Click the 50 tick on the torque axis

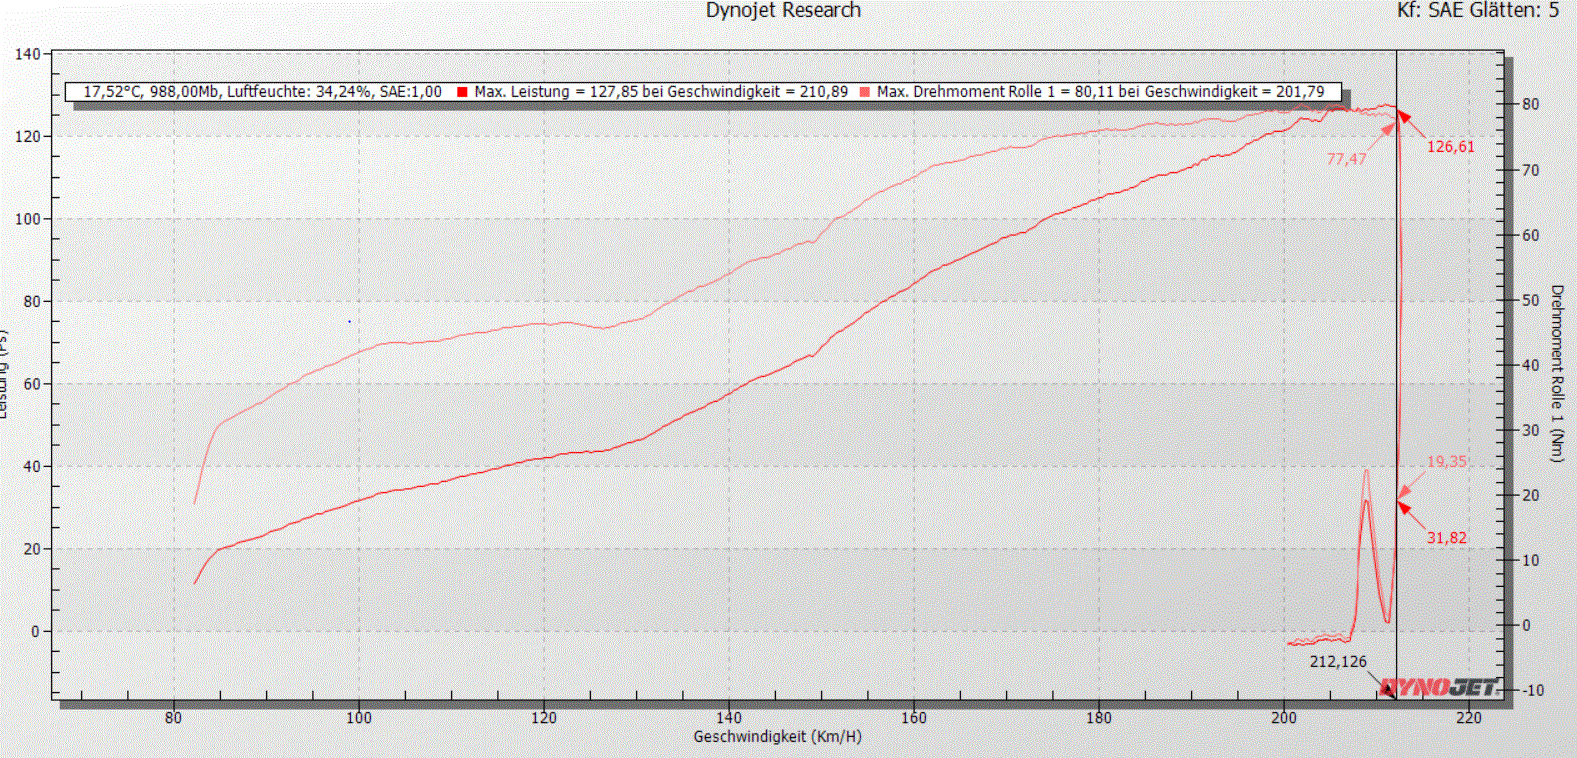click(x=1530, y=300)
